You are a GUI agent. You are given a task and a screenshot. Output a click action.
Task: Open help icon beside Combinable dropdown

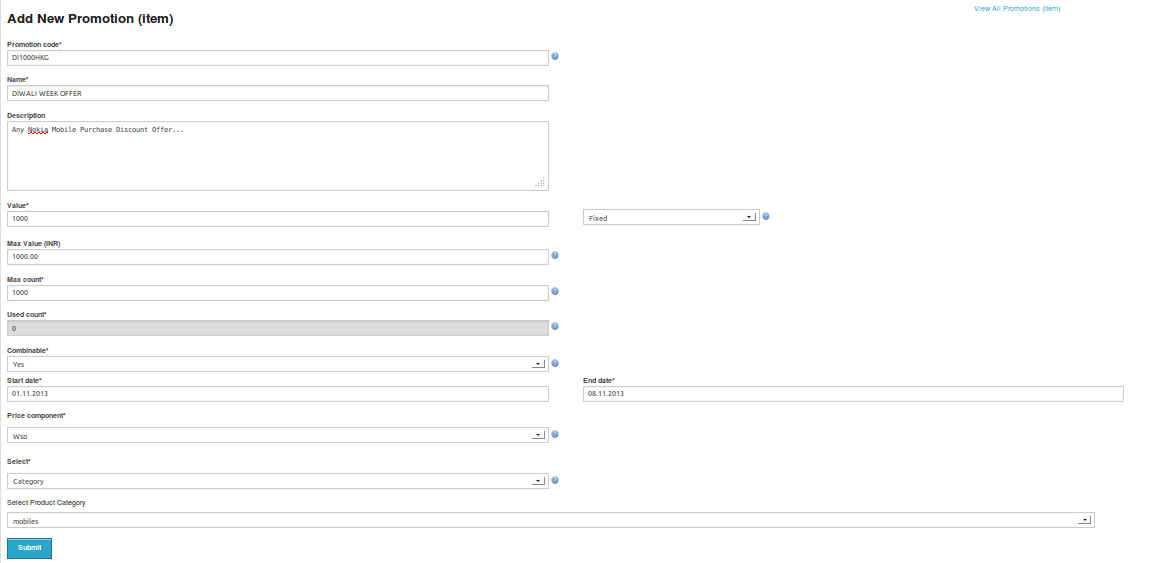tap(555, 363)
